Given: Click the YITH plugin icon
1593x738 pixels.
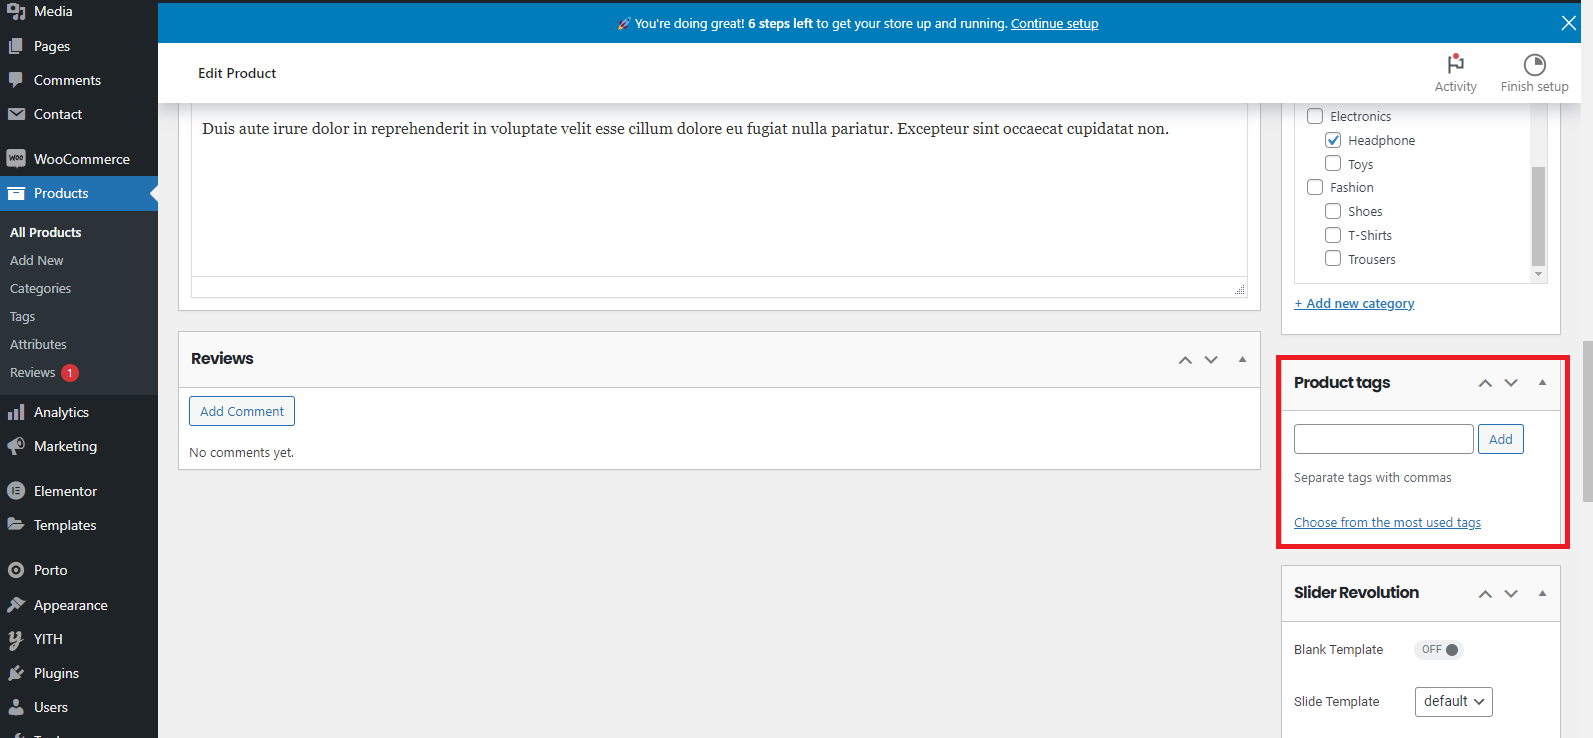Looking at the screenshot, I should tap(16, 639).
